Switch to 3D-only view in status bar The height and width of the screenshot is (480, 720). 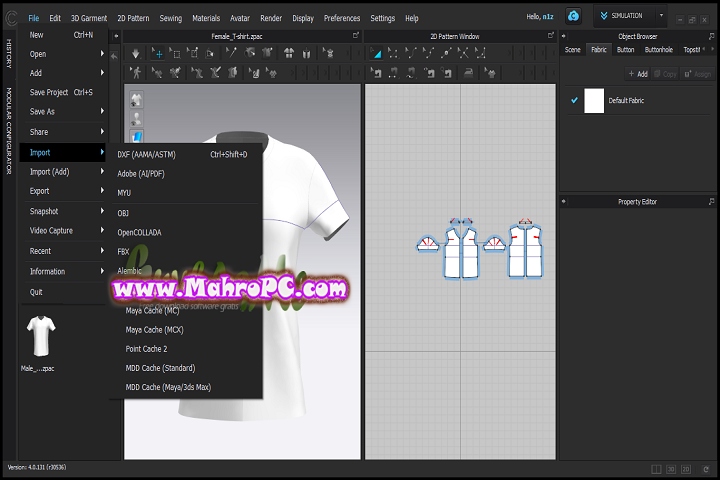point(671,469)
